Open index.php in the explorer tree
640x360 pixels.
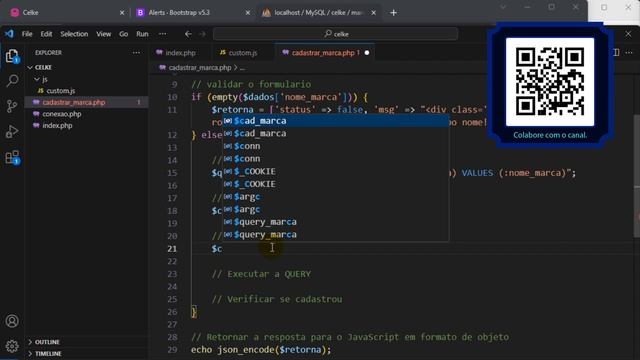click(x=86, y=125)
